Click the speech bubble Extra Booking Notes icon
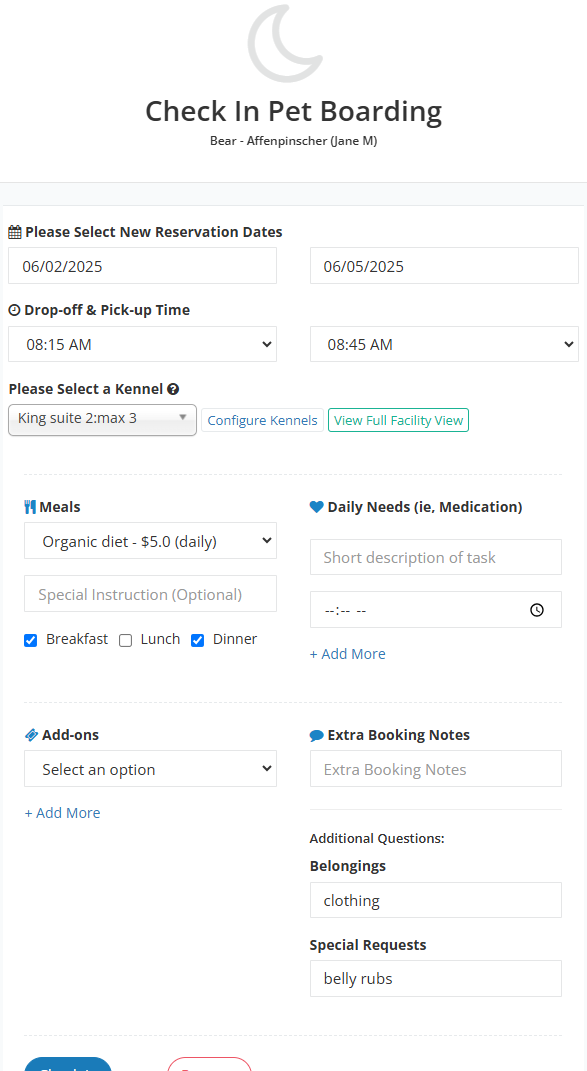Viewport: 587px width, 1071px height. [316, 736]
